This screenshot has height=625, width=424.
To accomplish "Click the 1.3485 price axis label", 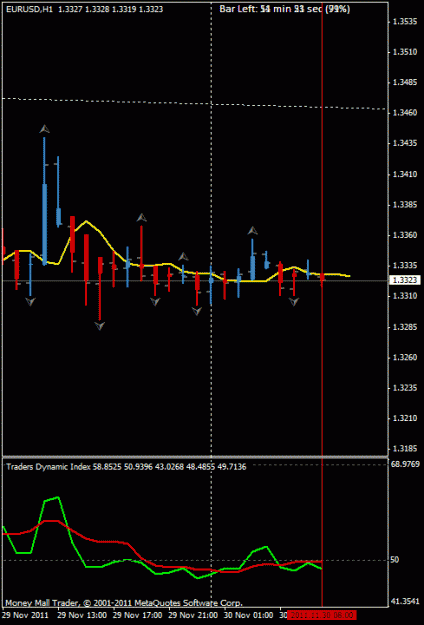I will [x=405, y=83].
